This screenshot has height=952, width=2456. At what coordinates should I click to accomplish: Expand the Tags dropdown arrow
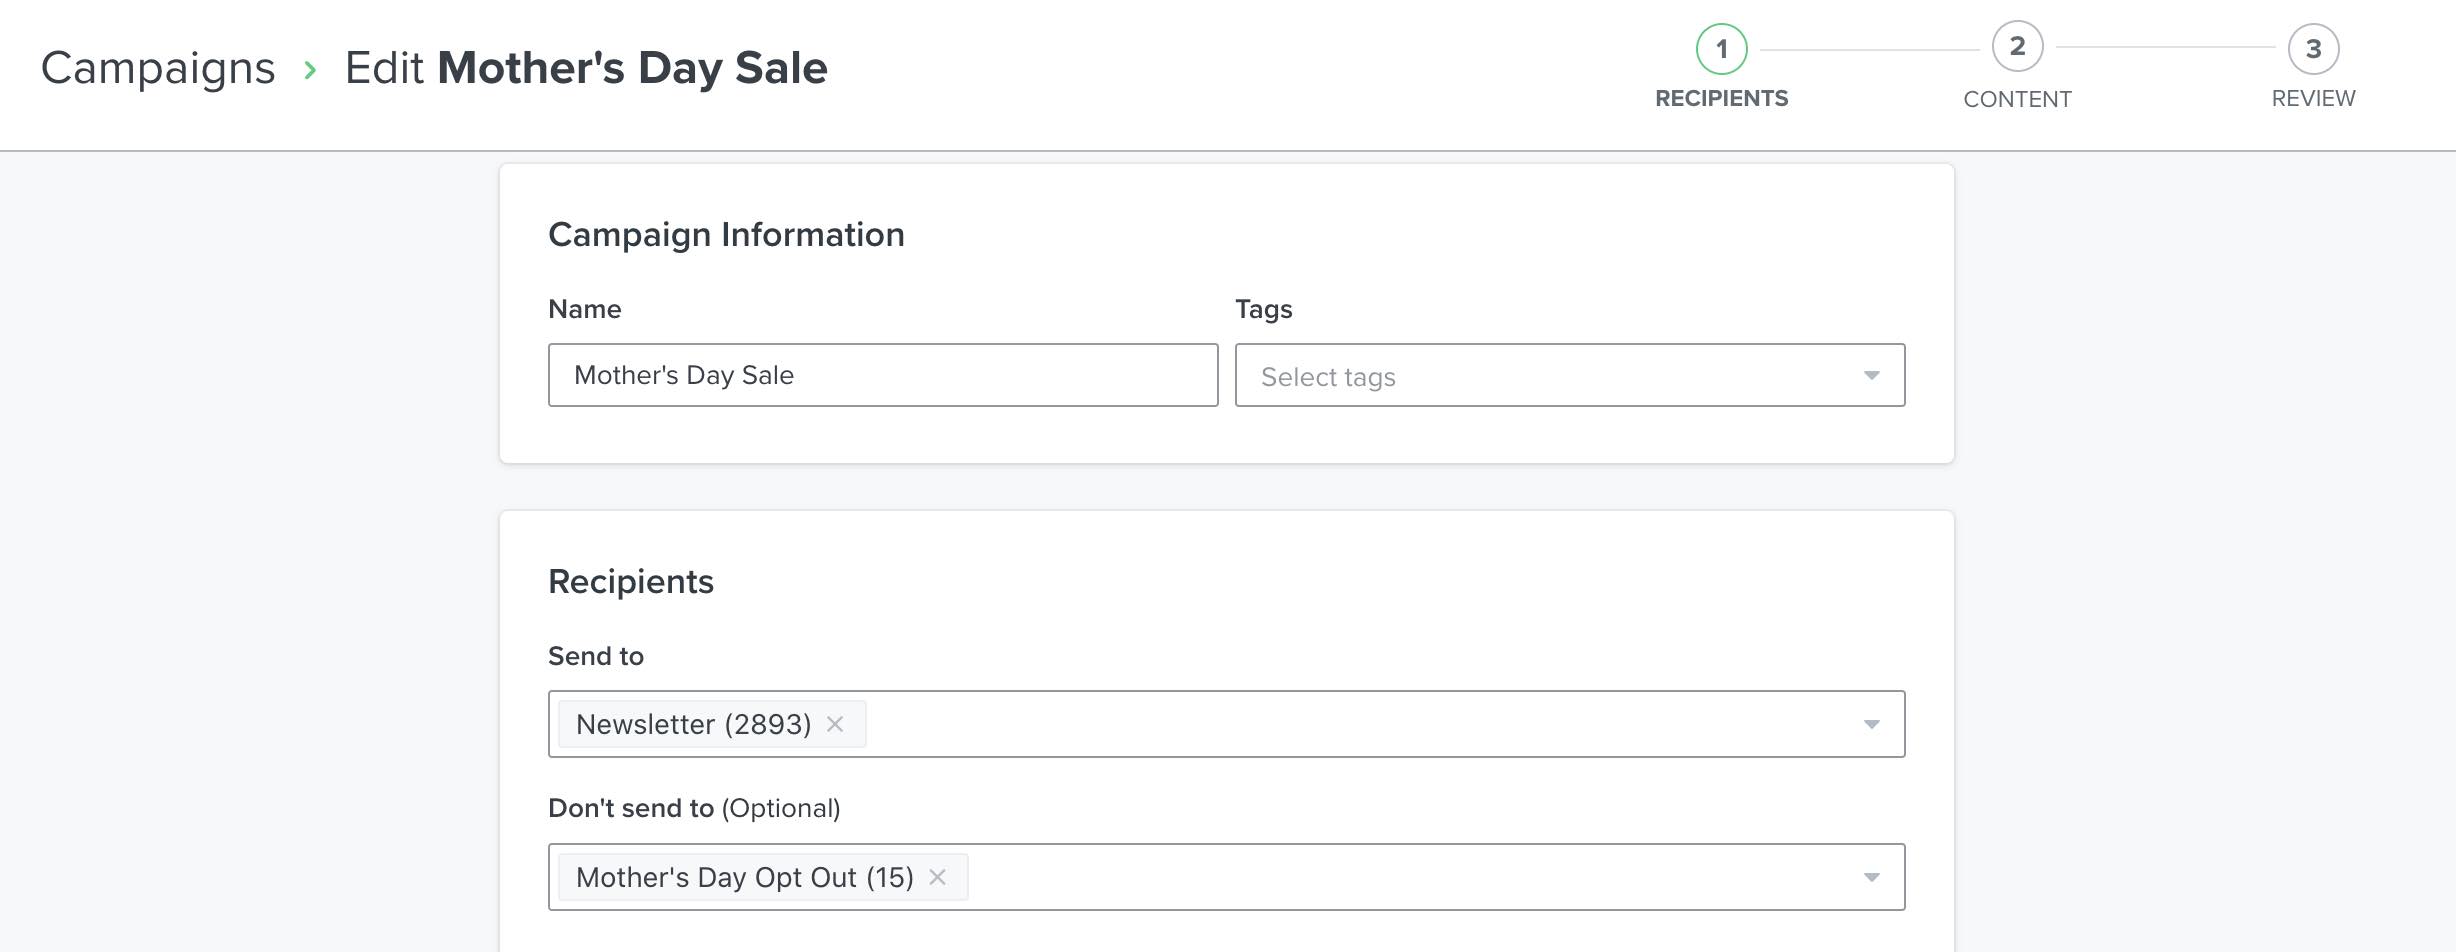point(1871,376)
